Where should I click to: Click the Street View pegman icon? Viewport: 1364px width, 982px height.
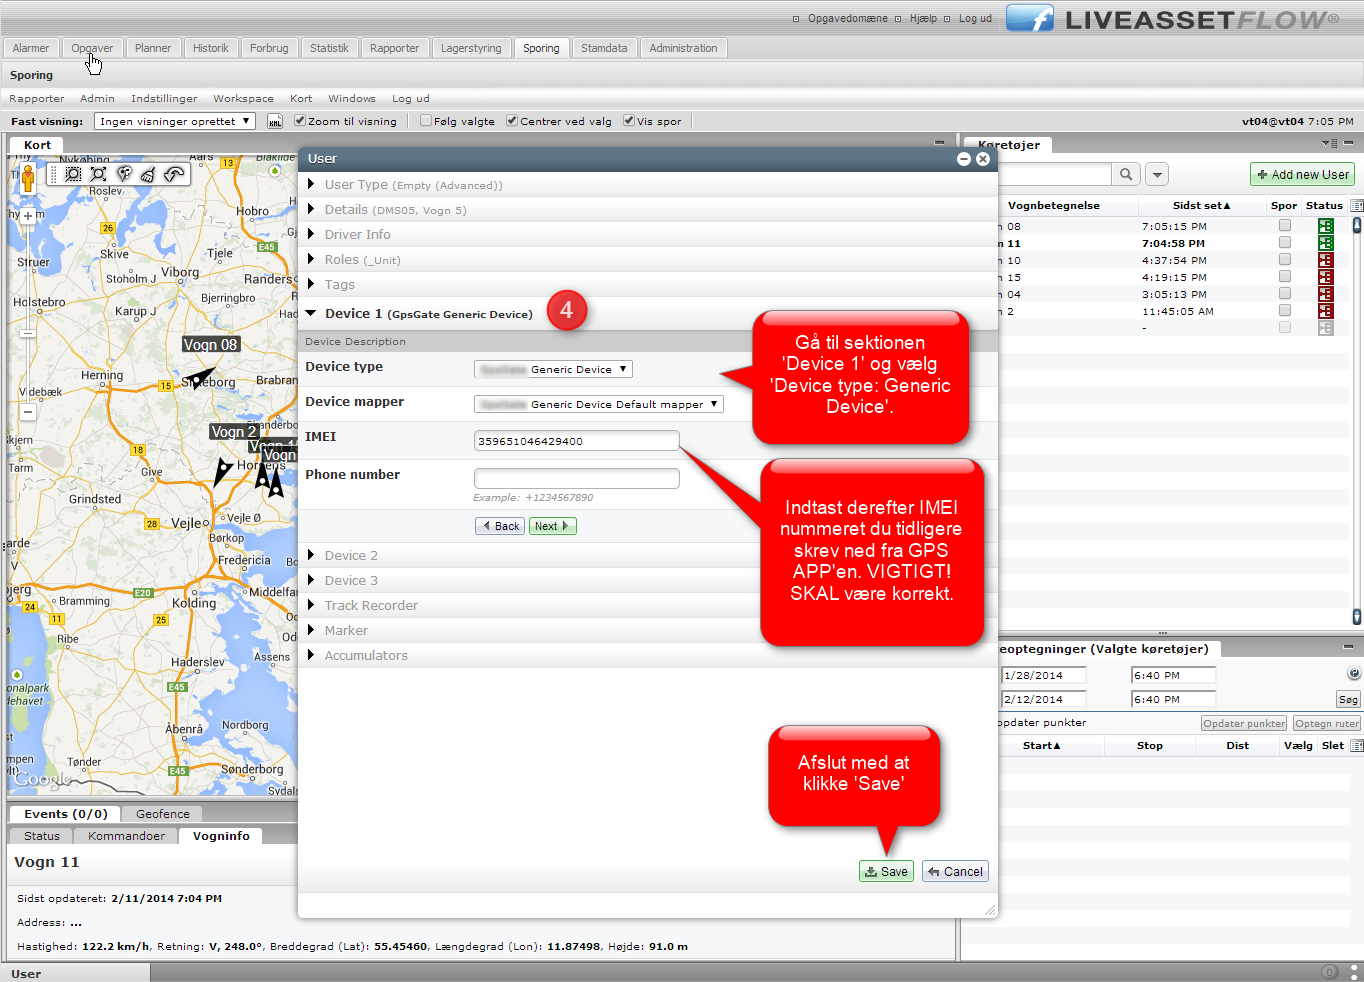click(28, 178)
